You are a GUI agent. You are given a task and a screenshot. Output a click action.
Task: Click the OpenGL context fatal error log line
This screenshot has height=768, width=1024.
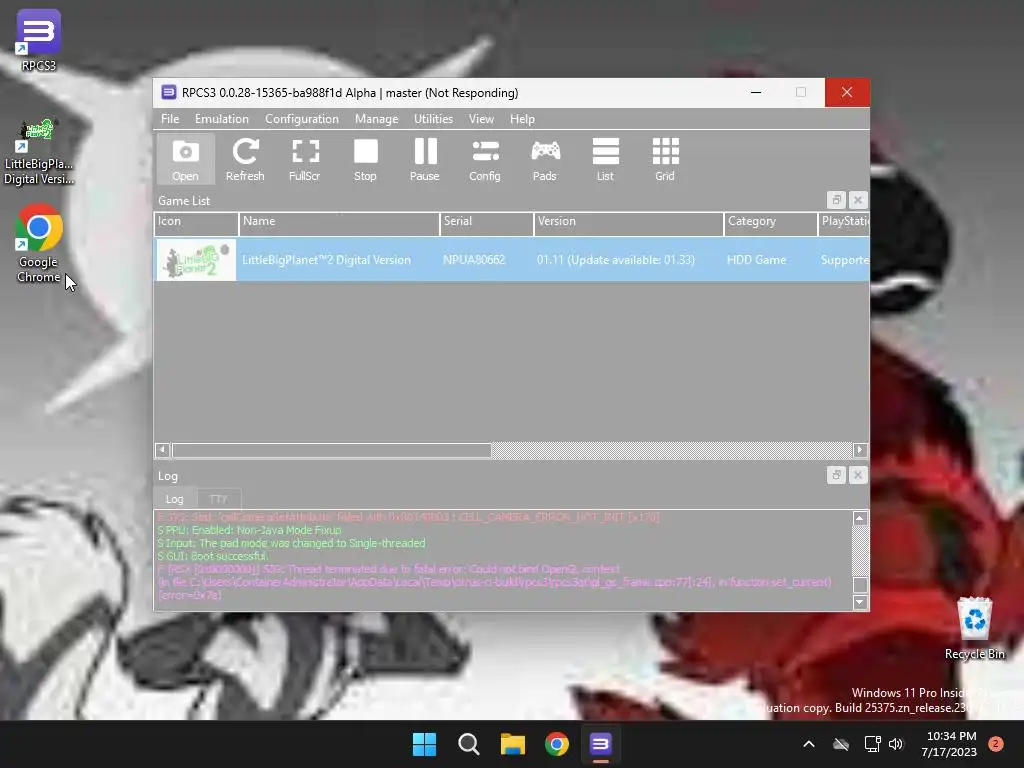(x=389, y=569)
